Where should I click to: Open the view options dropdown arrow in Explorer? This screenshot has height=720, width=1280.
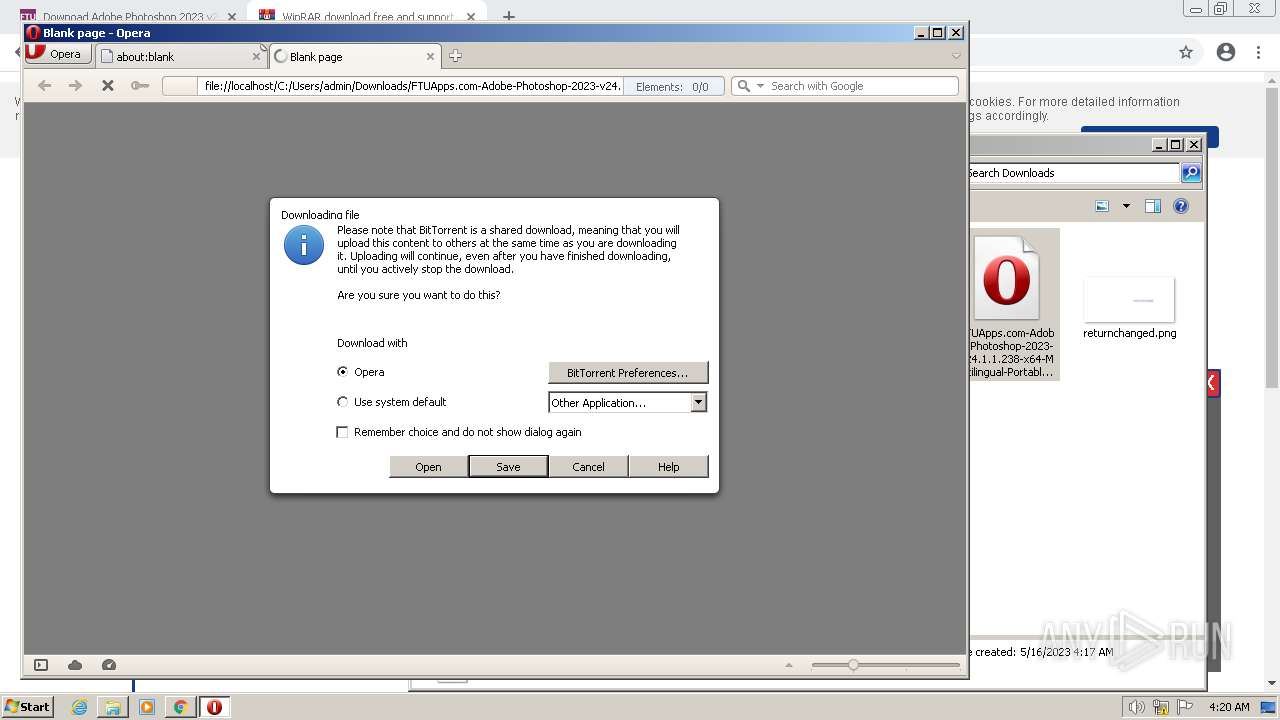(x=1126, y=206)
